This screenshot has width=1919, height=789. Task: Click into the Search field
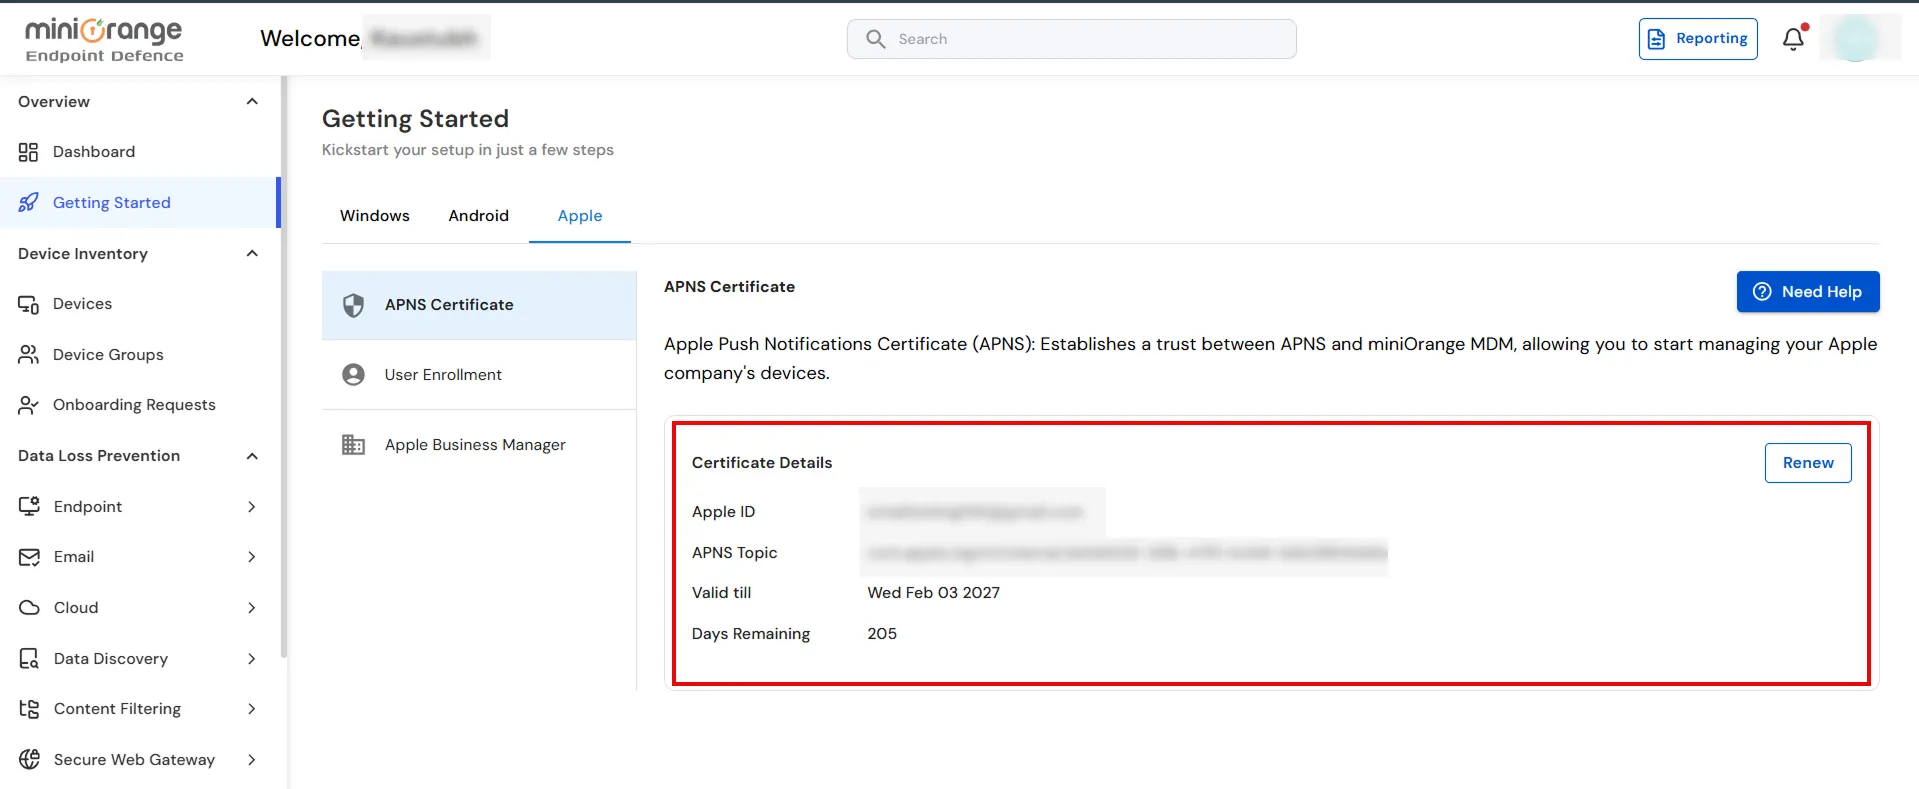pyautogui.click(x=1072, y=39)
